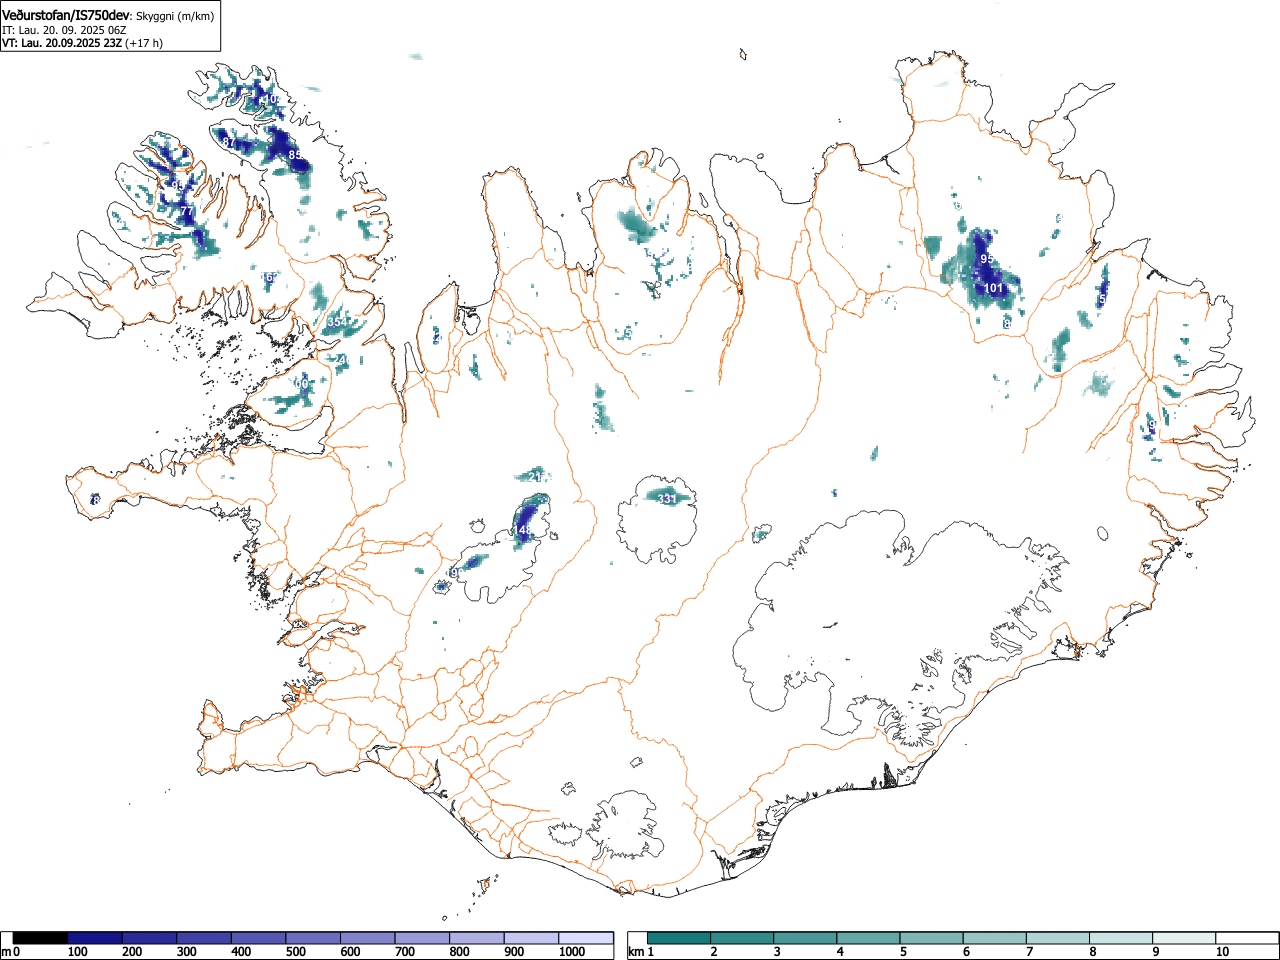Click the "101" visibility value on the map
This screenshot has width=1280, height=960.
pyautogui.click(x=993, y=288)
